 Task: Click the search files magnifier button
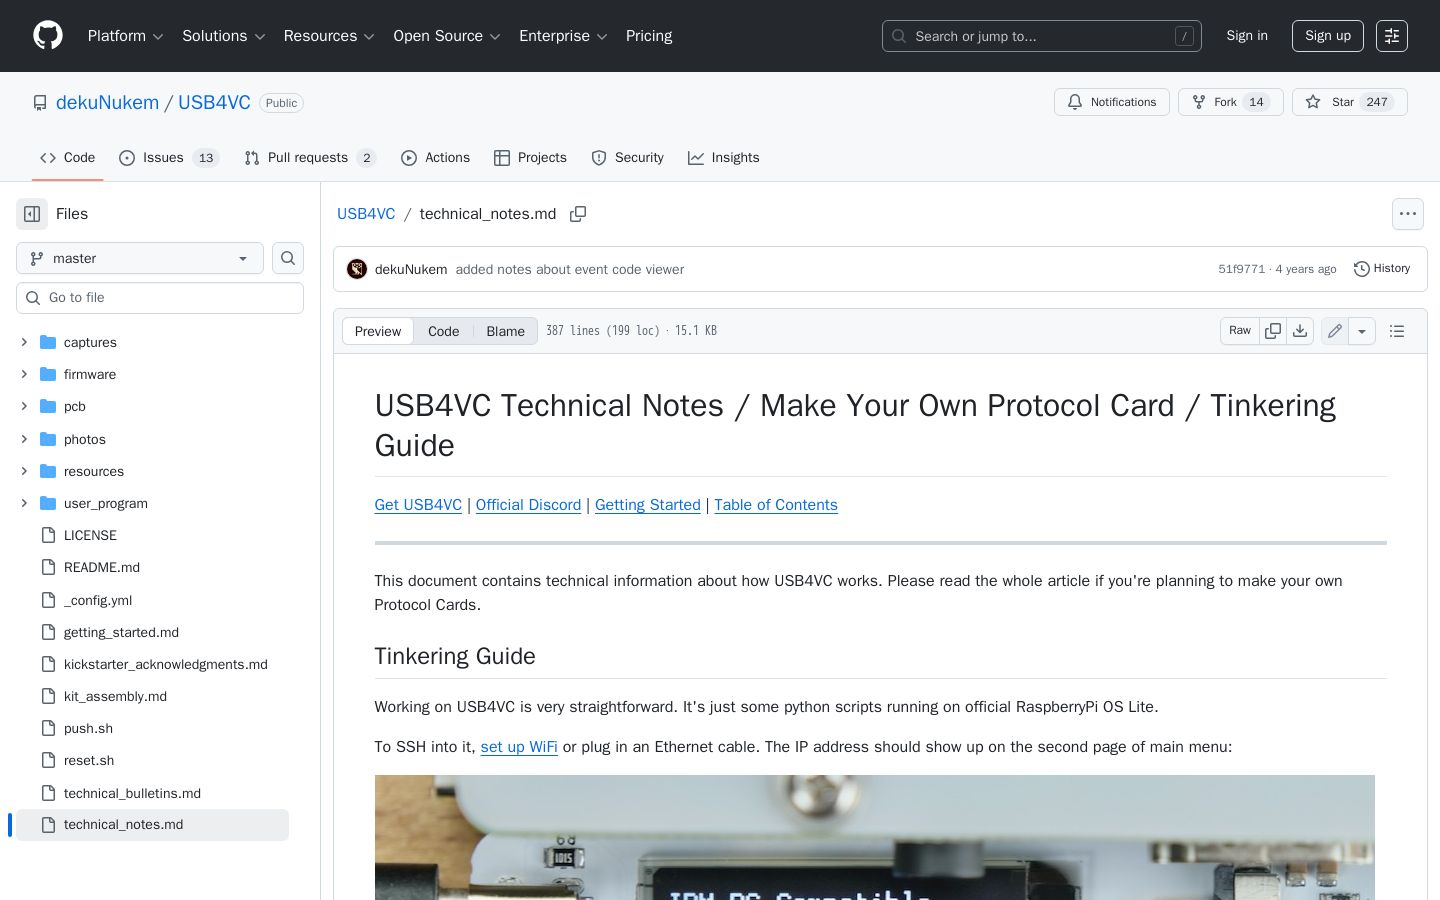(x=288, y=258)
